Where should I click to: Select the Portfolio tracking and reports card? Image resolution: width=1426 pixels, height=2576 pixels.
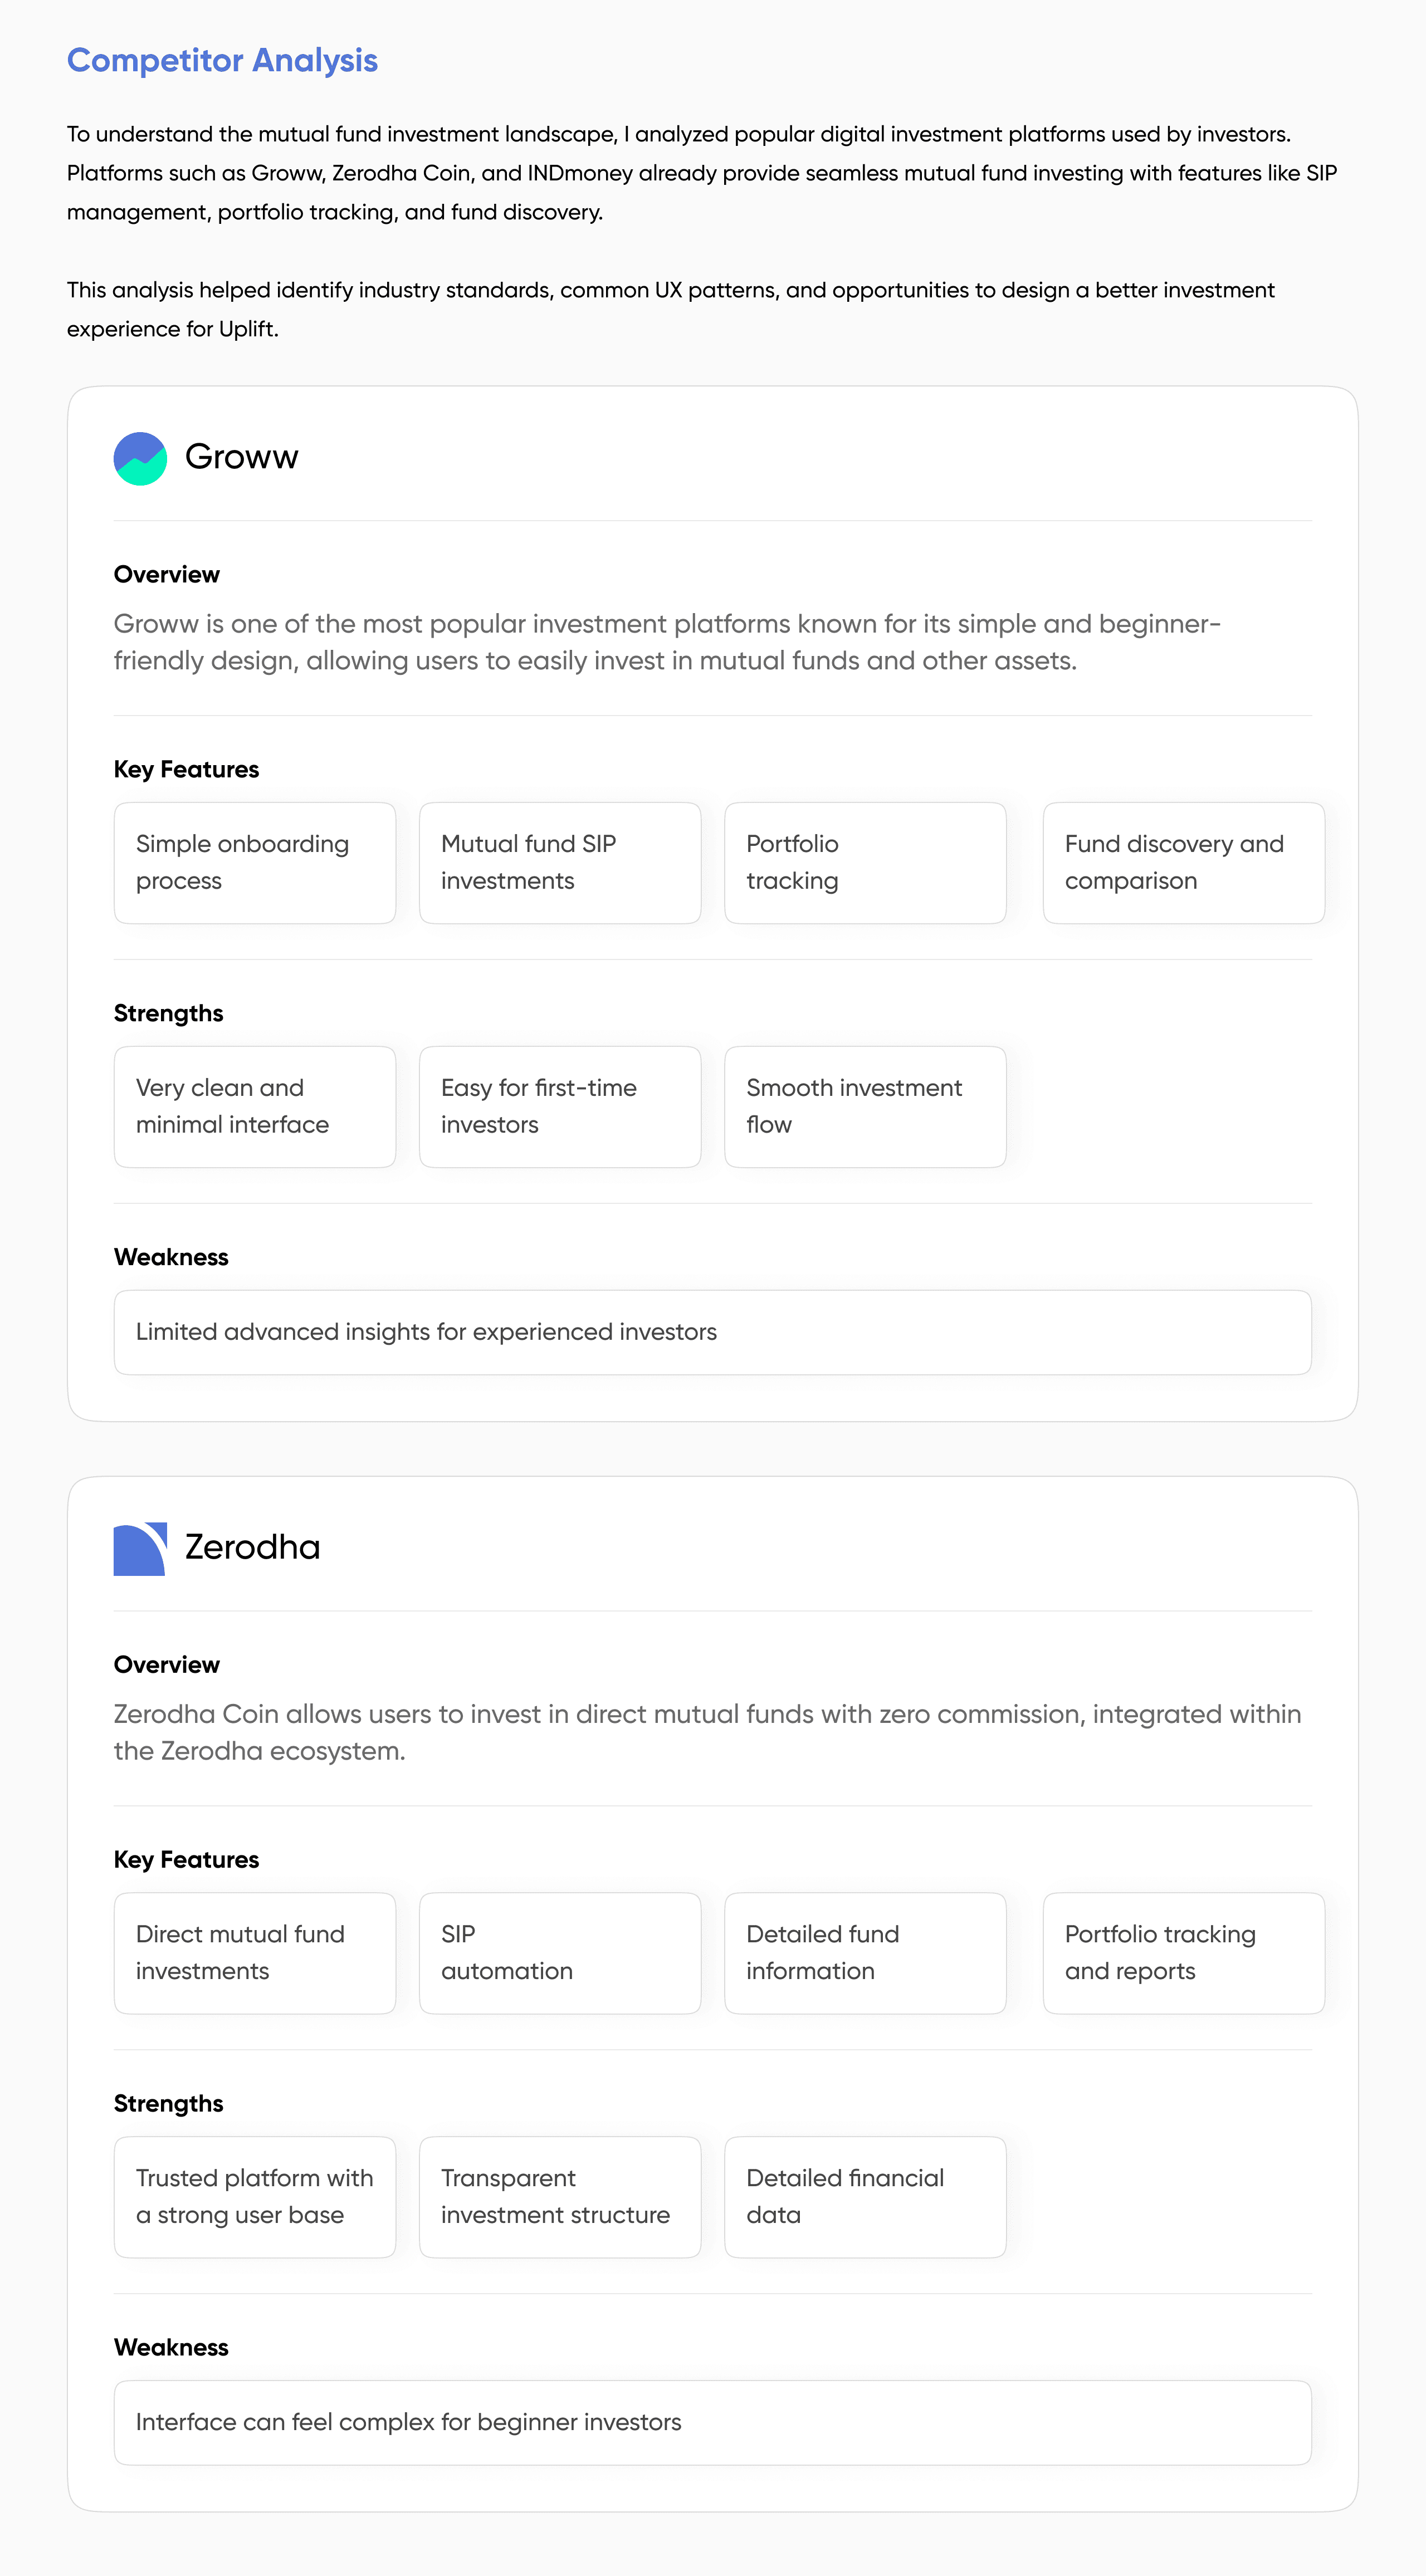[x=1183, y=1952]
